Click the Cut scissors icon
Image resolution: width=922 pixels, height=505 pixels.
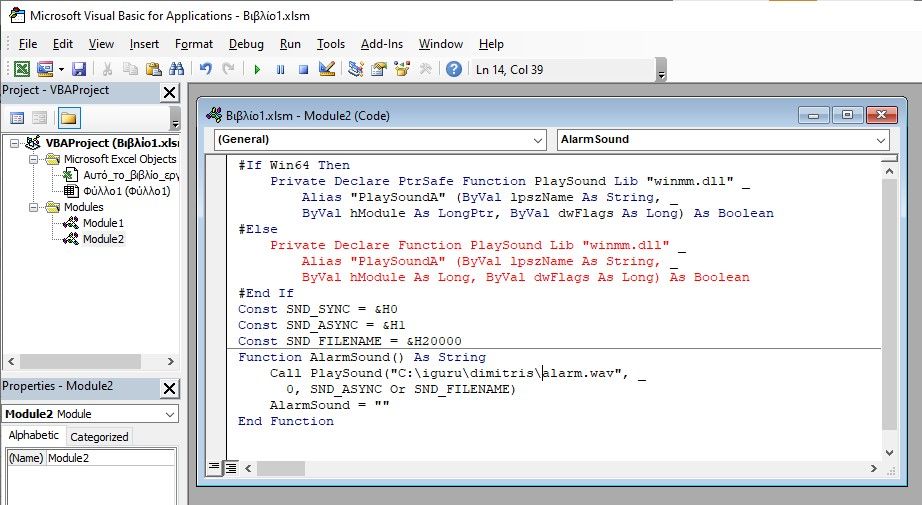107,69
